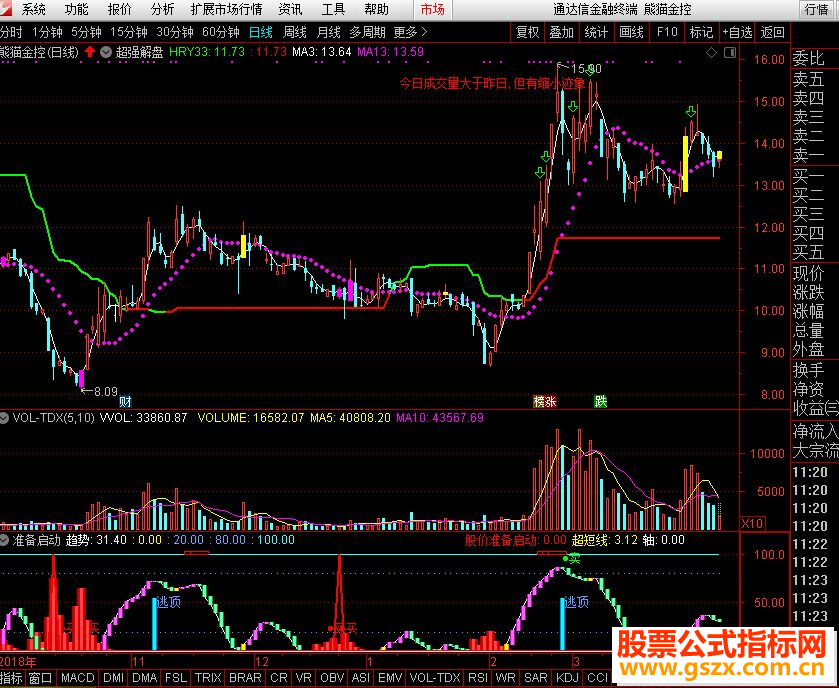Select the VR indicator
This screenshot has height=688, width=839.
point(303,678)
